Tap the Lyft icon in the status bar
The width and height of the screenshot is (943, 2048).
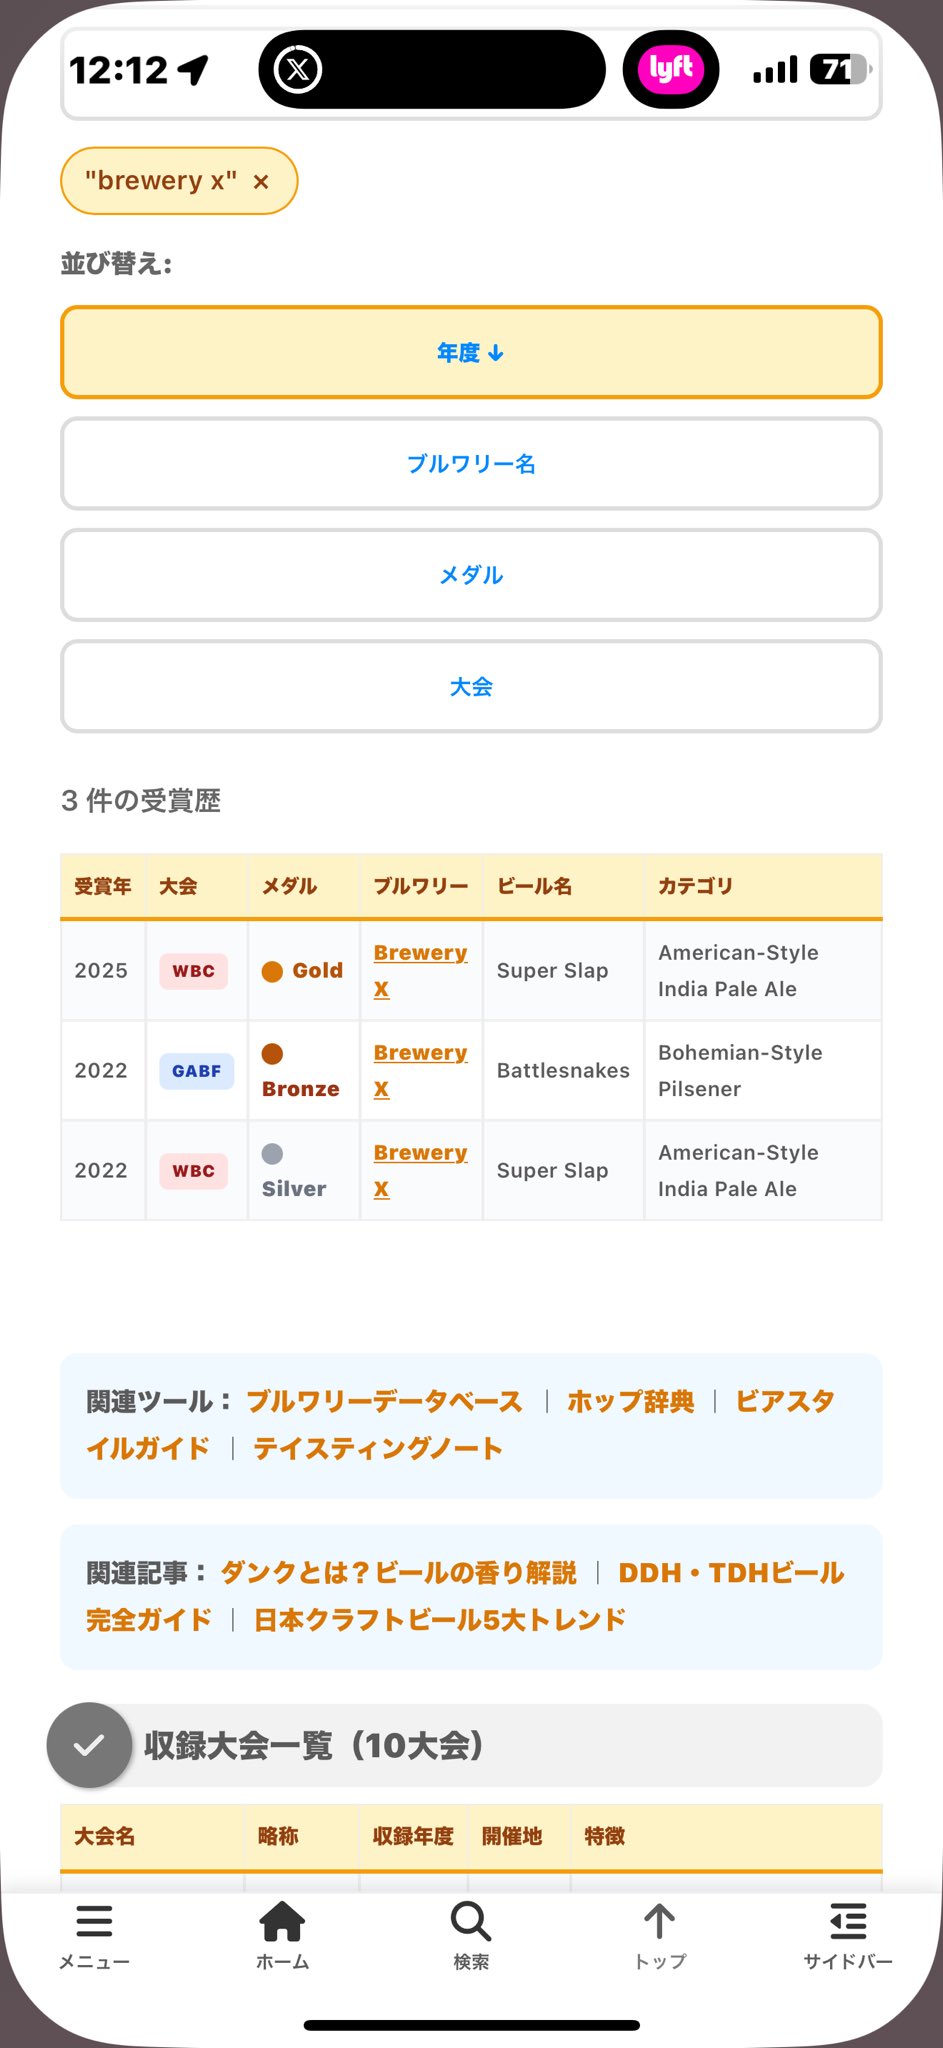[x=671, y=70]
